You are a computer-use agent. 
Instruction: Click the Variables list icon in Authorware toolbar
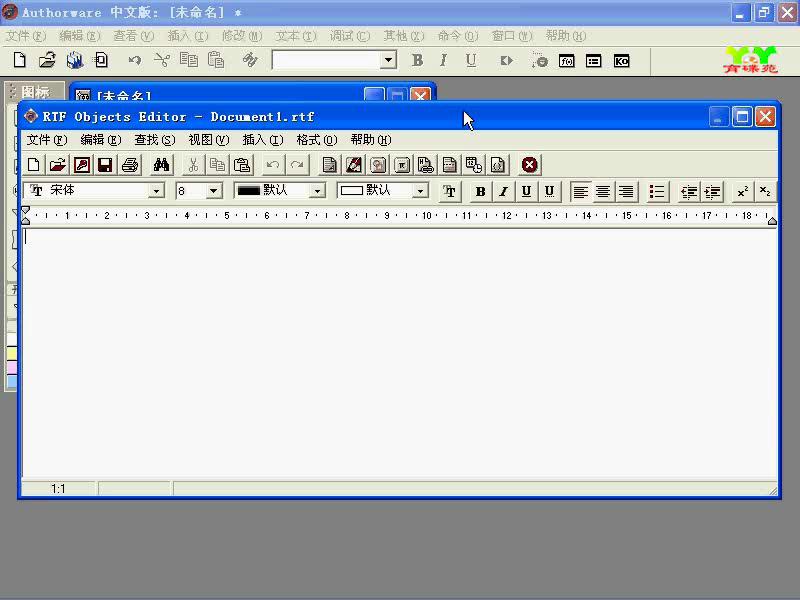[x=593, y=61]
